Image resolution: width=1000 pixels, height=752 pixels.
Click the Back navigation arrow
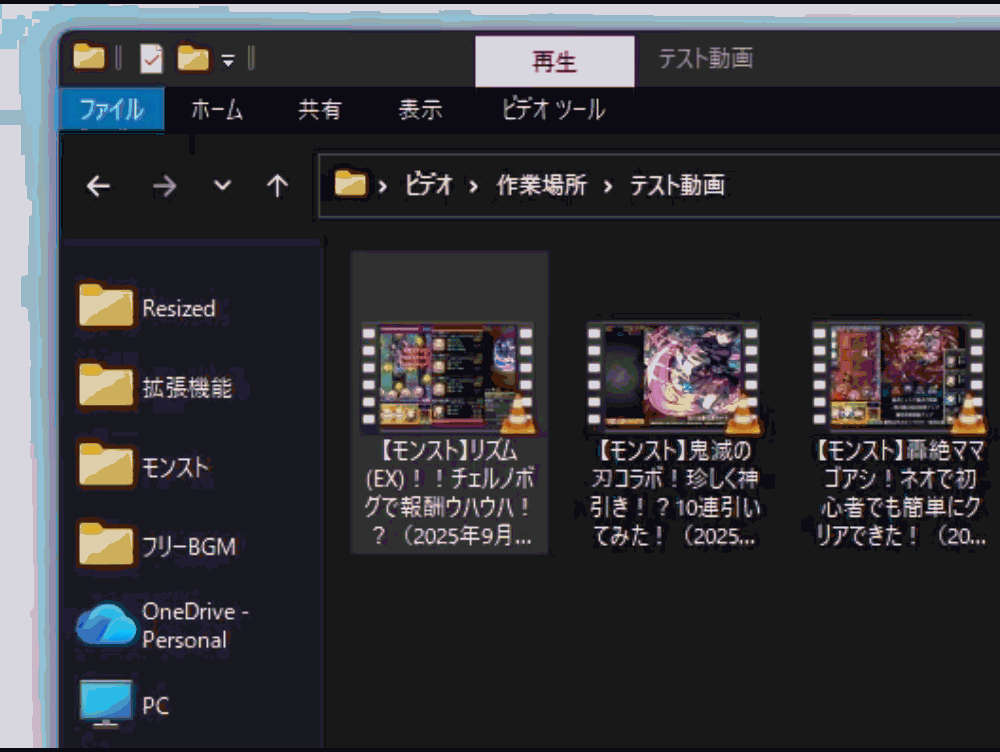pyautogui.click(x=98, y=185)
